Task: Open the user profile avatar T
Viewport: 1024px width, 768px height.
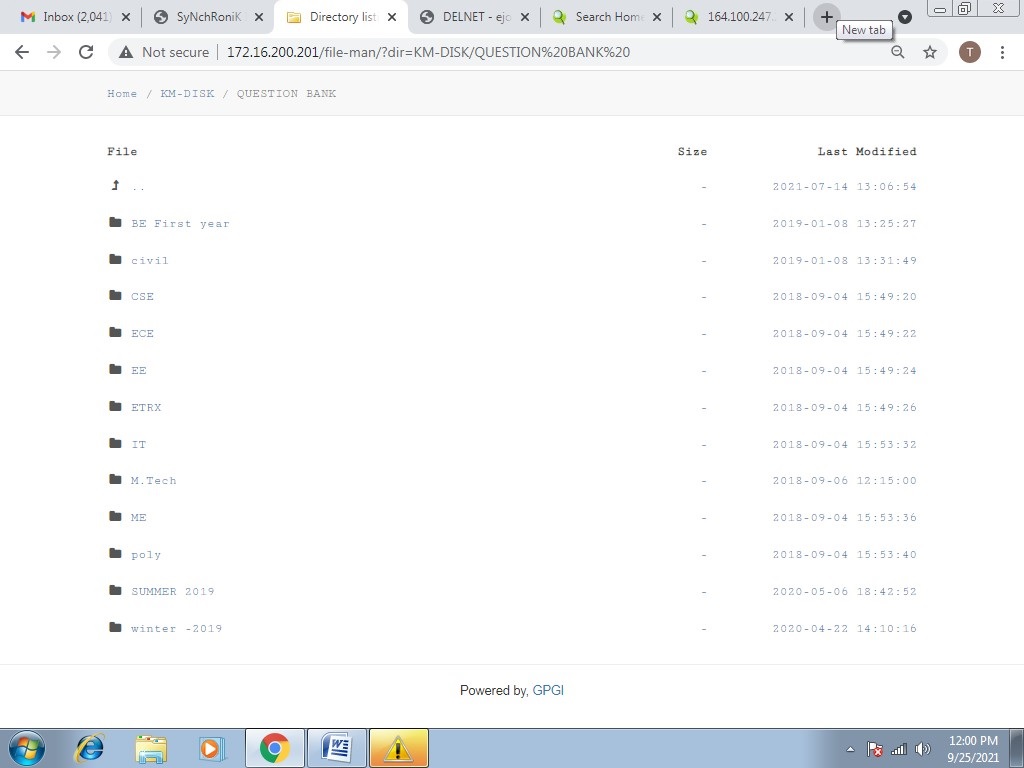Action: tap(969, 52)
